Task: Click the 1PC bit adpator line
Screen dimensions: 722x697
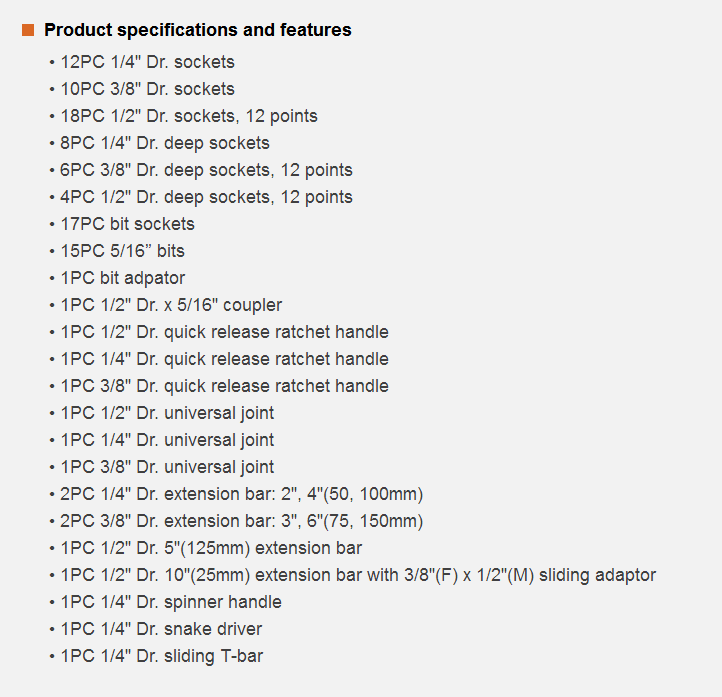Action: point(122,278)
